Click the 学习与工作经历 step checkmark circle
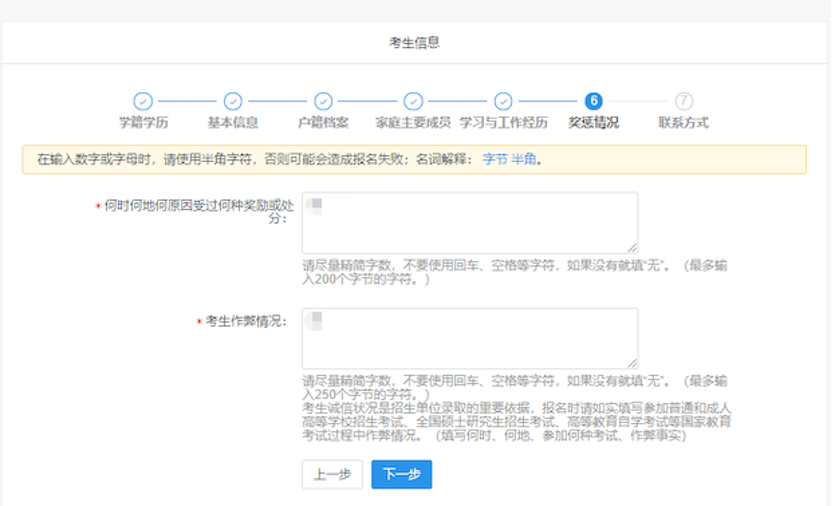 [x=503, y=101]
